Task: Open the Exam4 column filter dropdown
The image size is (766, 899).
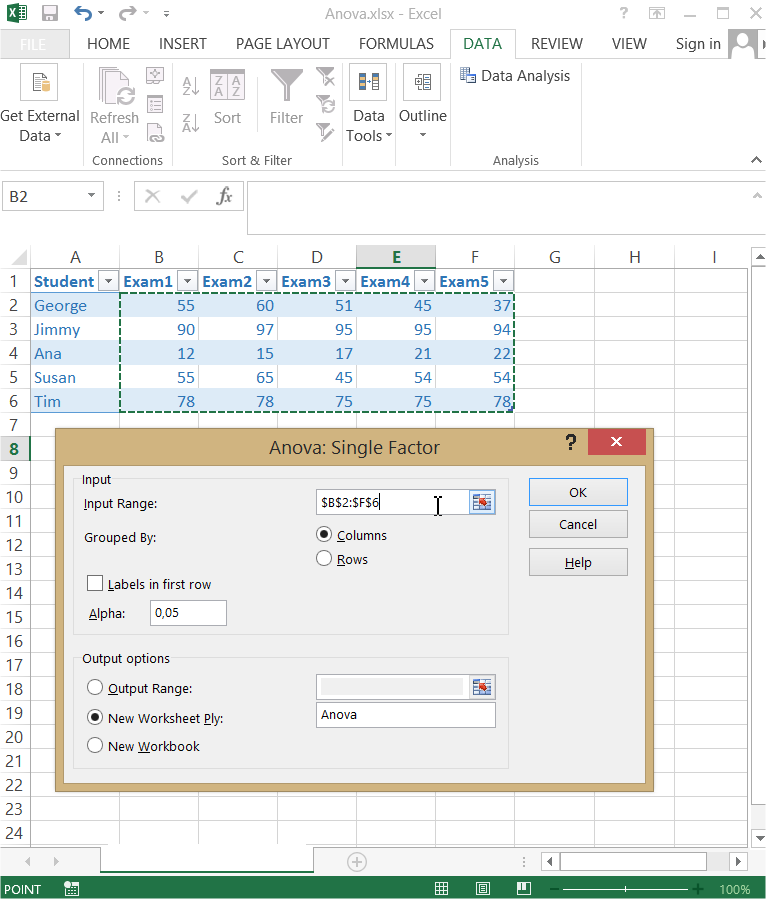Action: pos(425,282)
